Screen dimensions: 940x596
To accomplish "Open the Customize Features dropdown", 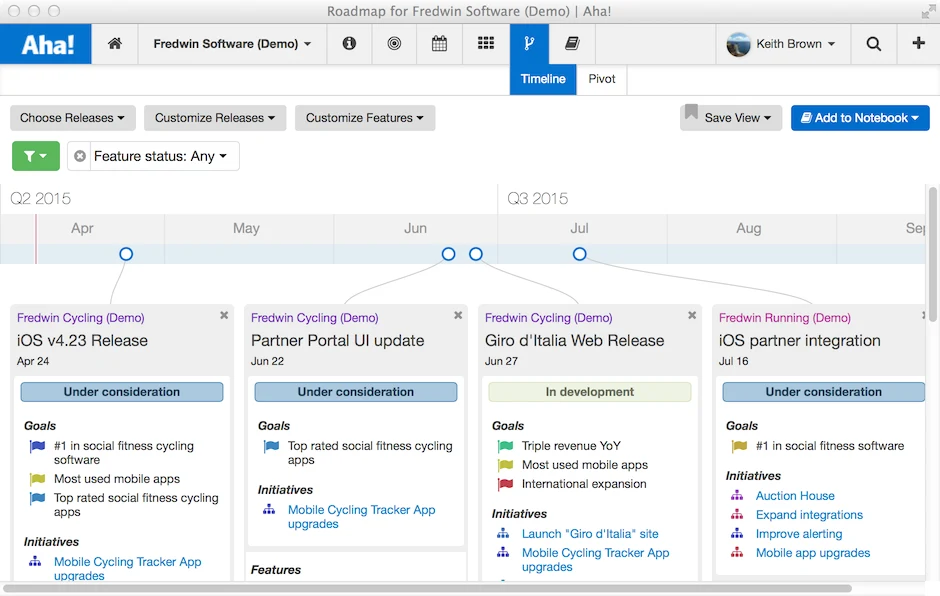I will coord(364,118).
